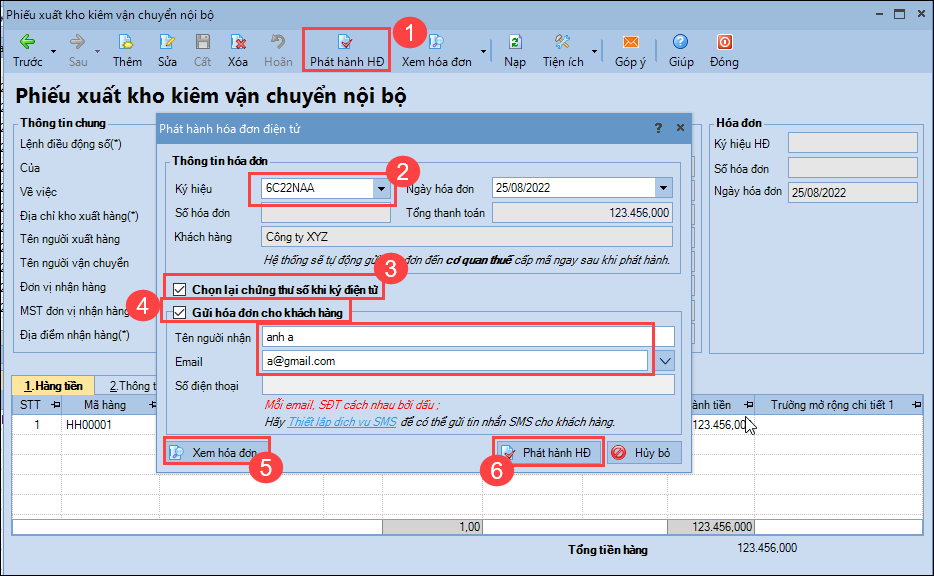Go to previous record with Trước
934x576 pixels.
pos(27,51)
